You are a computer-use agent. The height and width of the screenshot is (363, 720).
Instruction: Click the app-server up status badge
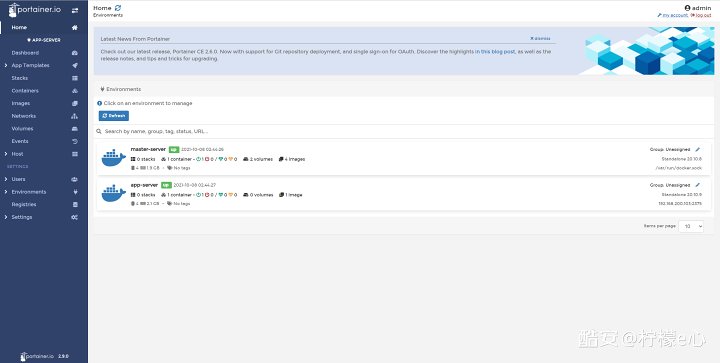[x=166, y=185]
